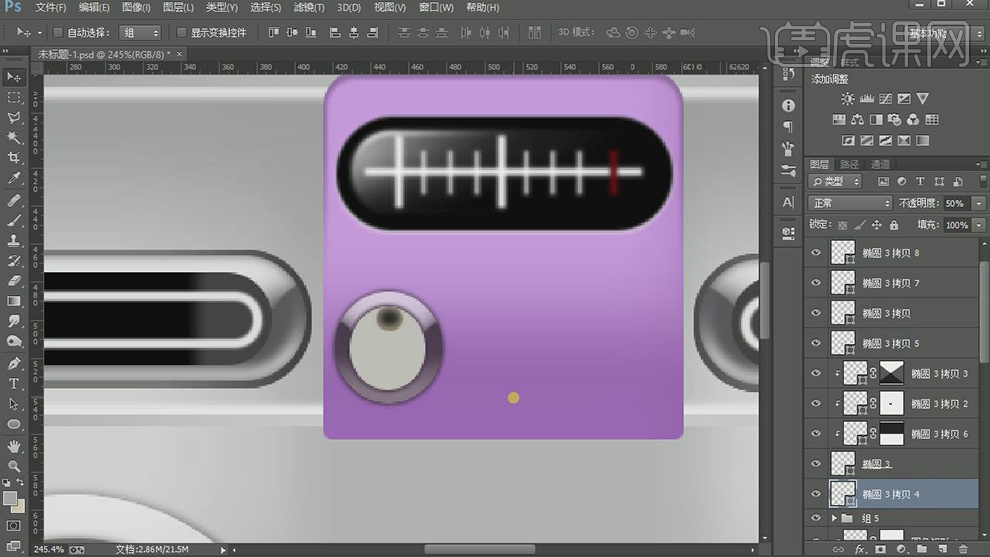
Task: Select the Gradient tool
Action: [13, 301]
